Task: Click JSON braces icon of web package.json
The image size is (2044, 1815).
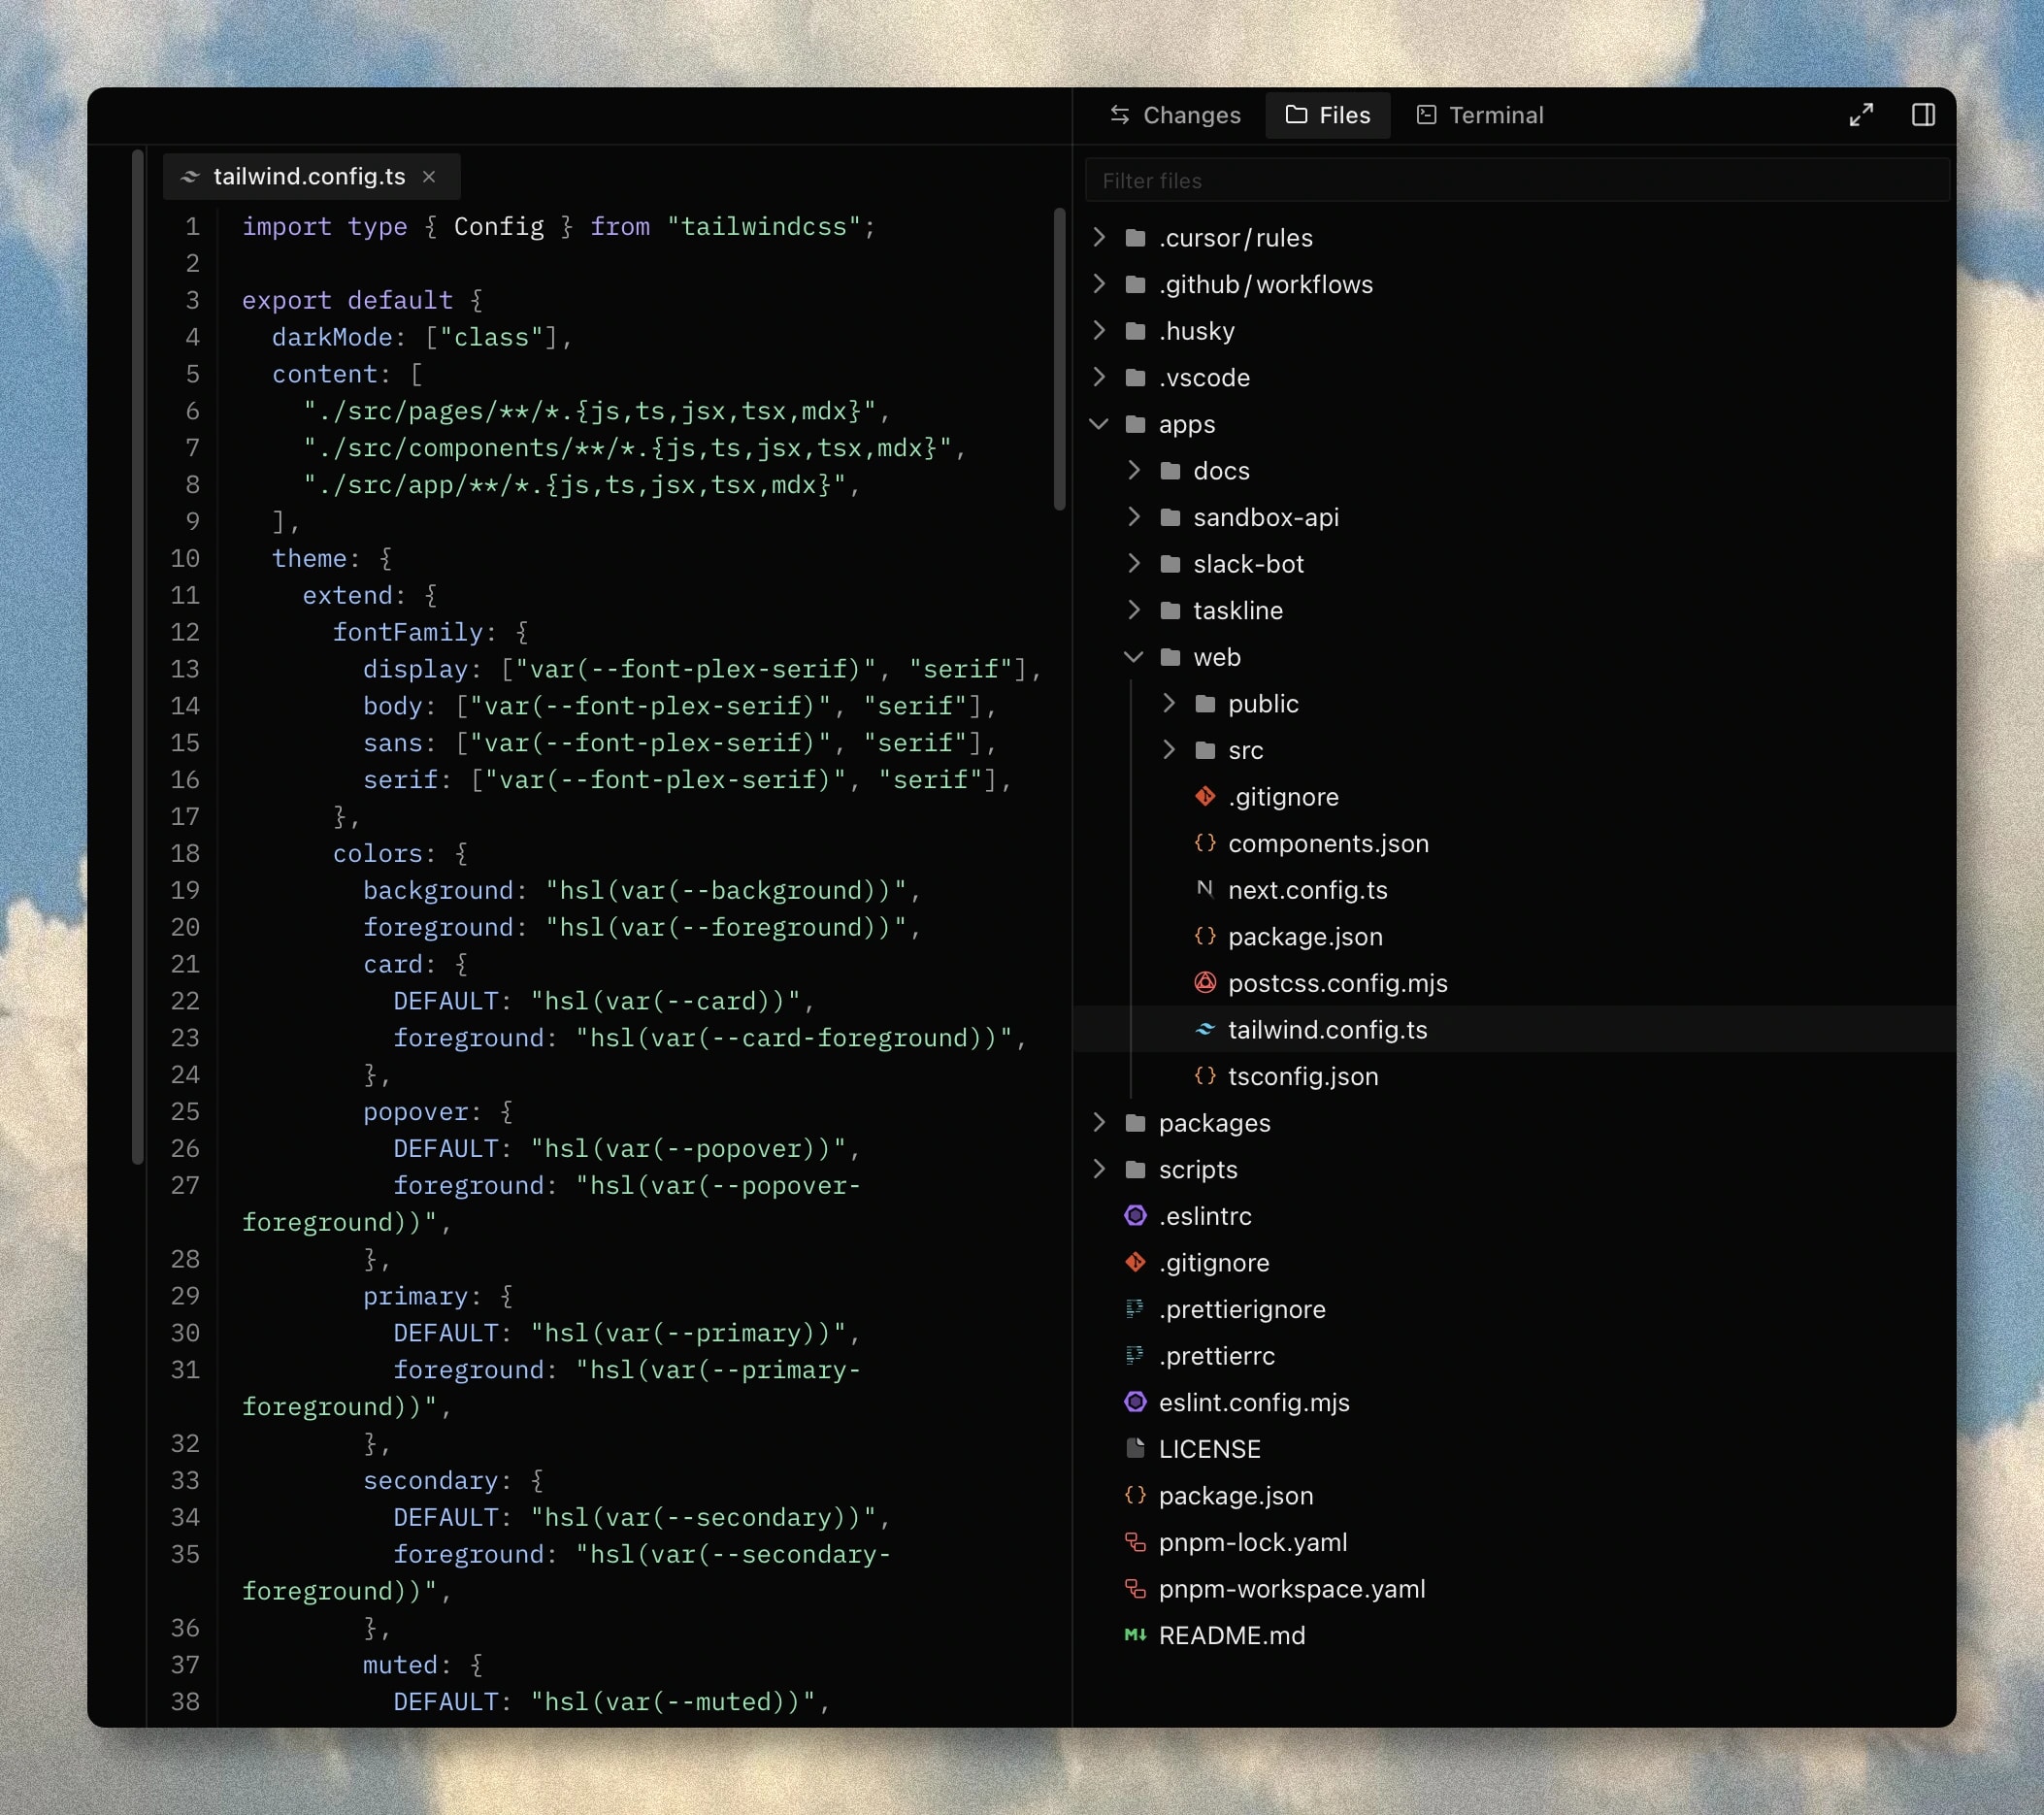Action: click(1205, 936)
